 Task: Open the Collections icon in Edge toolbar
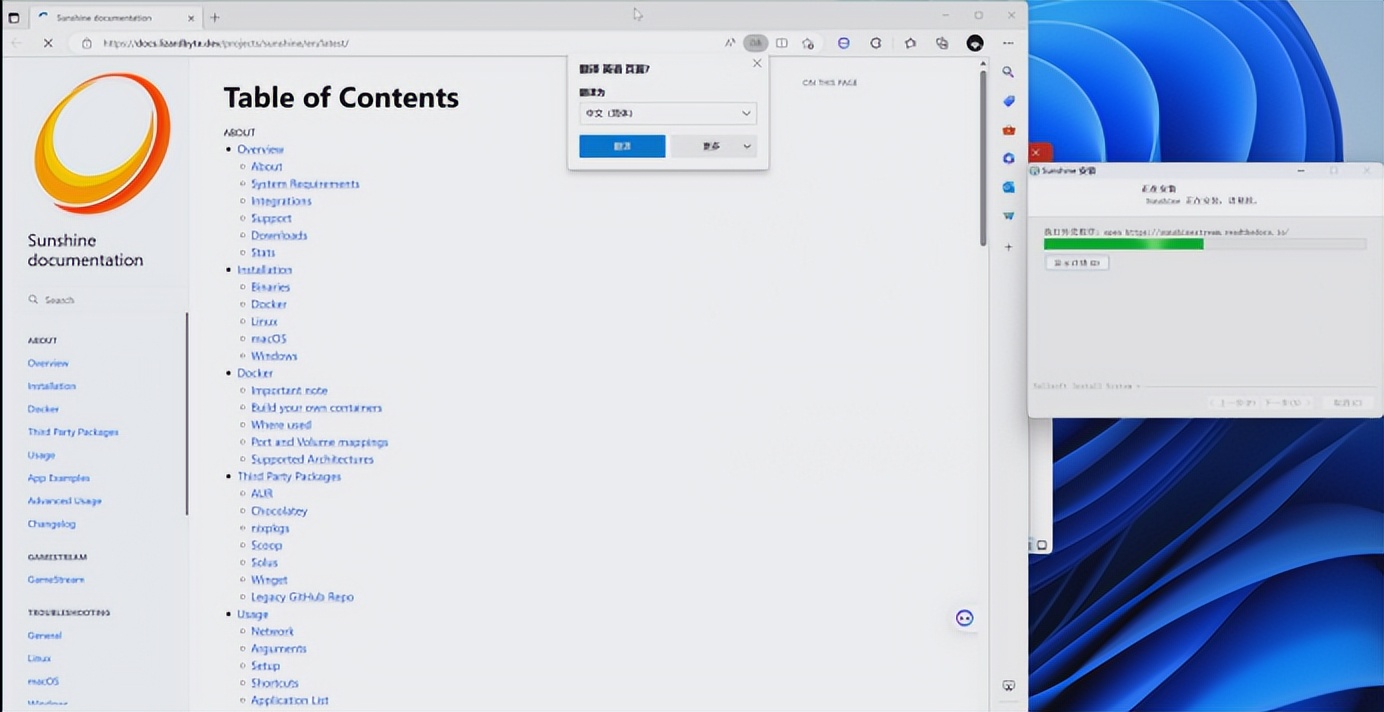942,43
